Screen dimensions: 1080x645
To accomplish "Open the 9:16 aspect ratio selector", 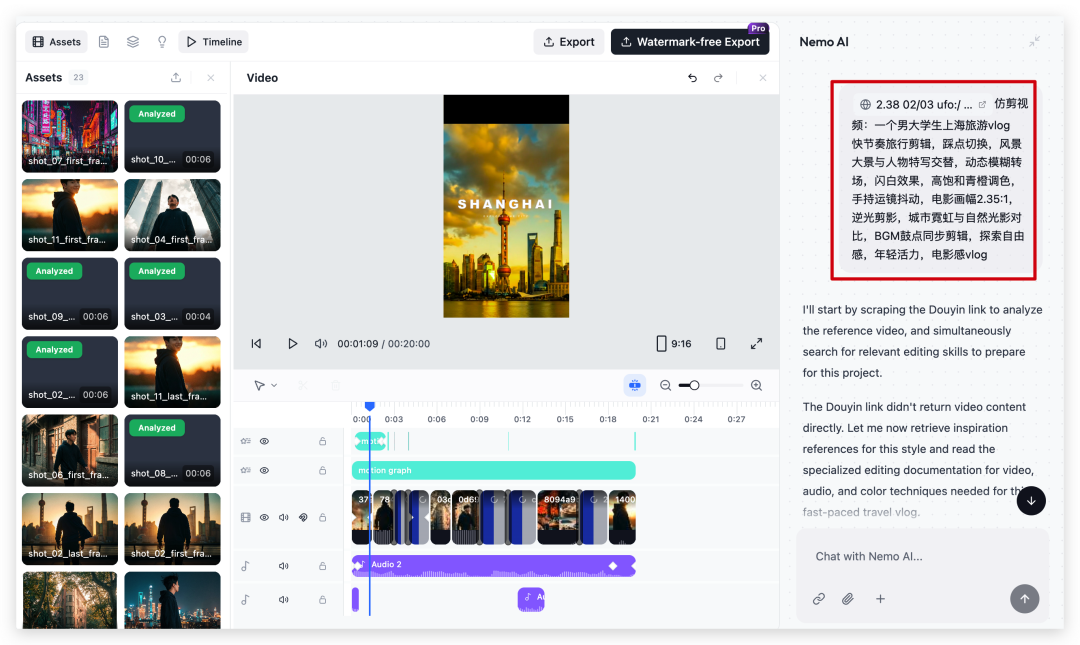I will 673,343.
